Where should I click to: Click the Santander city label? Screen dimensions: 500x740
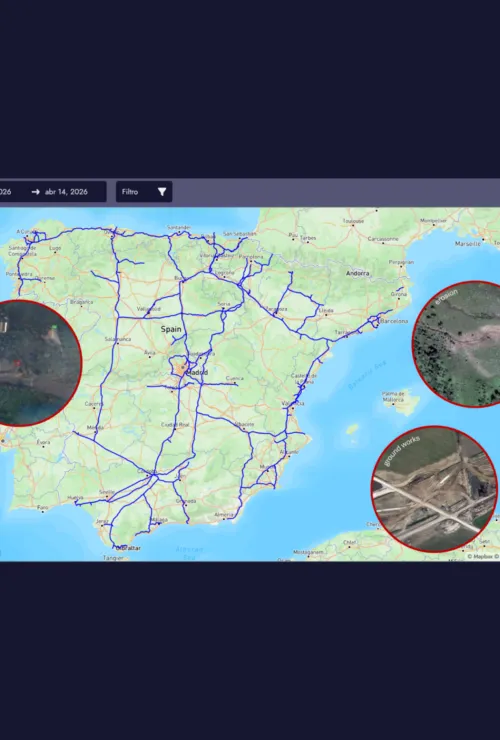[x=179, y=227]
